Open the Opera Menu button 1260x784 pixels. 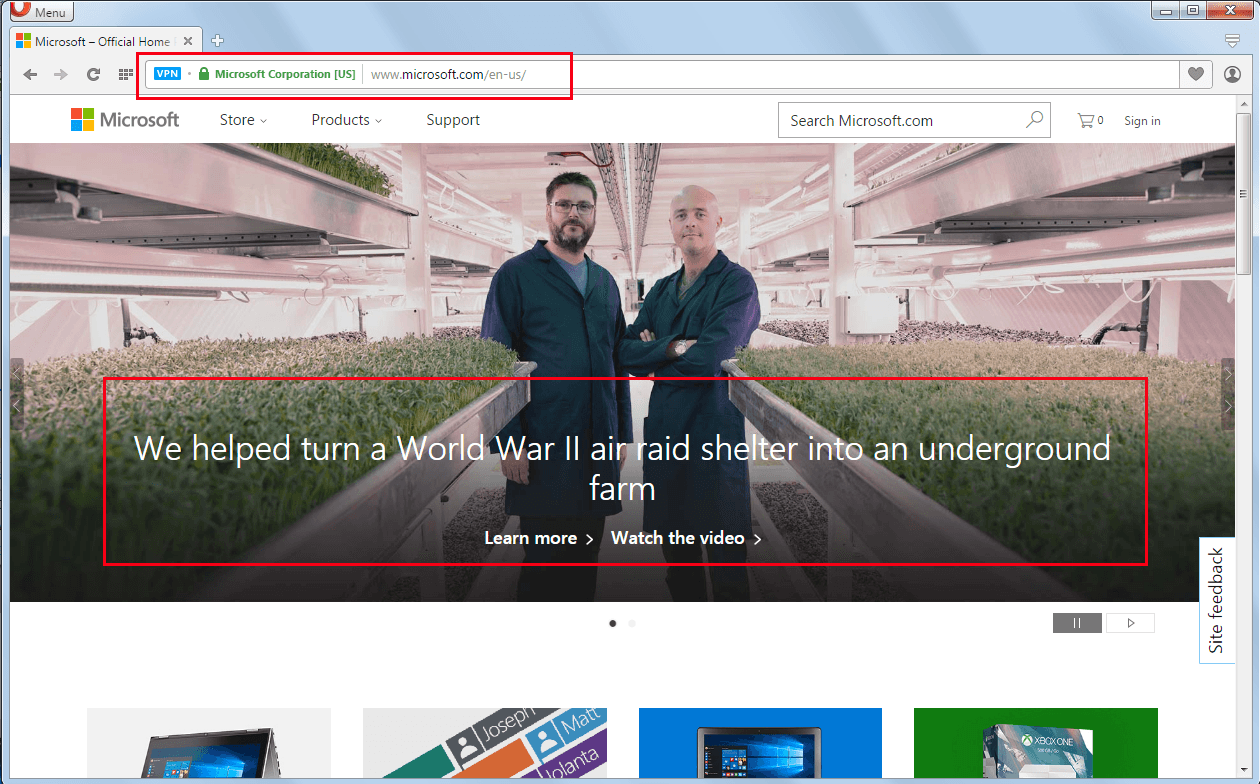[x=42, y=12]
